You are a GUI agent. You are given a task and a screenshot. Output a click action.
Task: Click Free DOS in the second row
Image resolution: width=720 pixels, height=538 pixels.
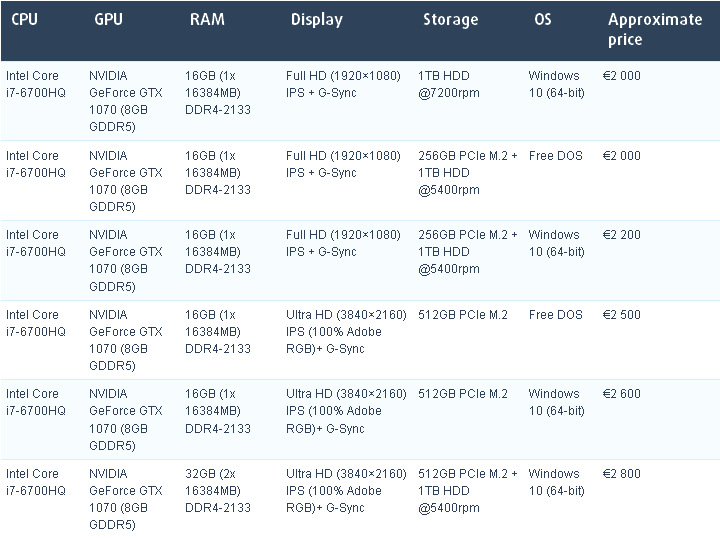click(x=555, y=156)
